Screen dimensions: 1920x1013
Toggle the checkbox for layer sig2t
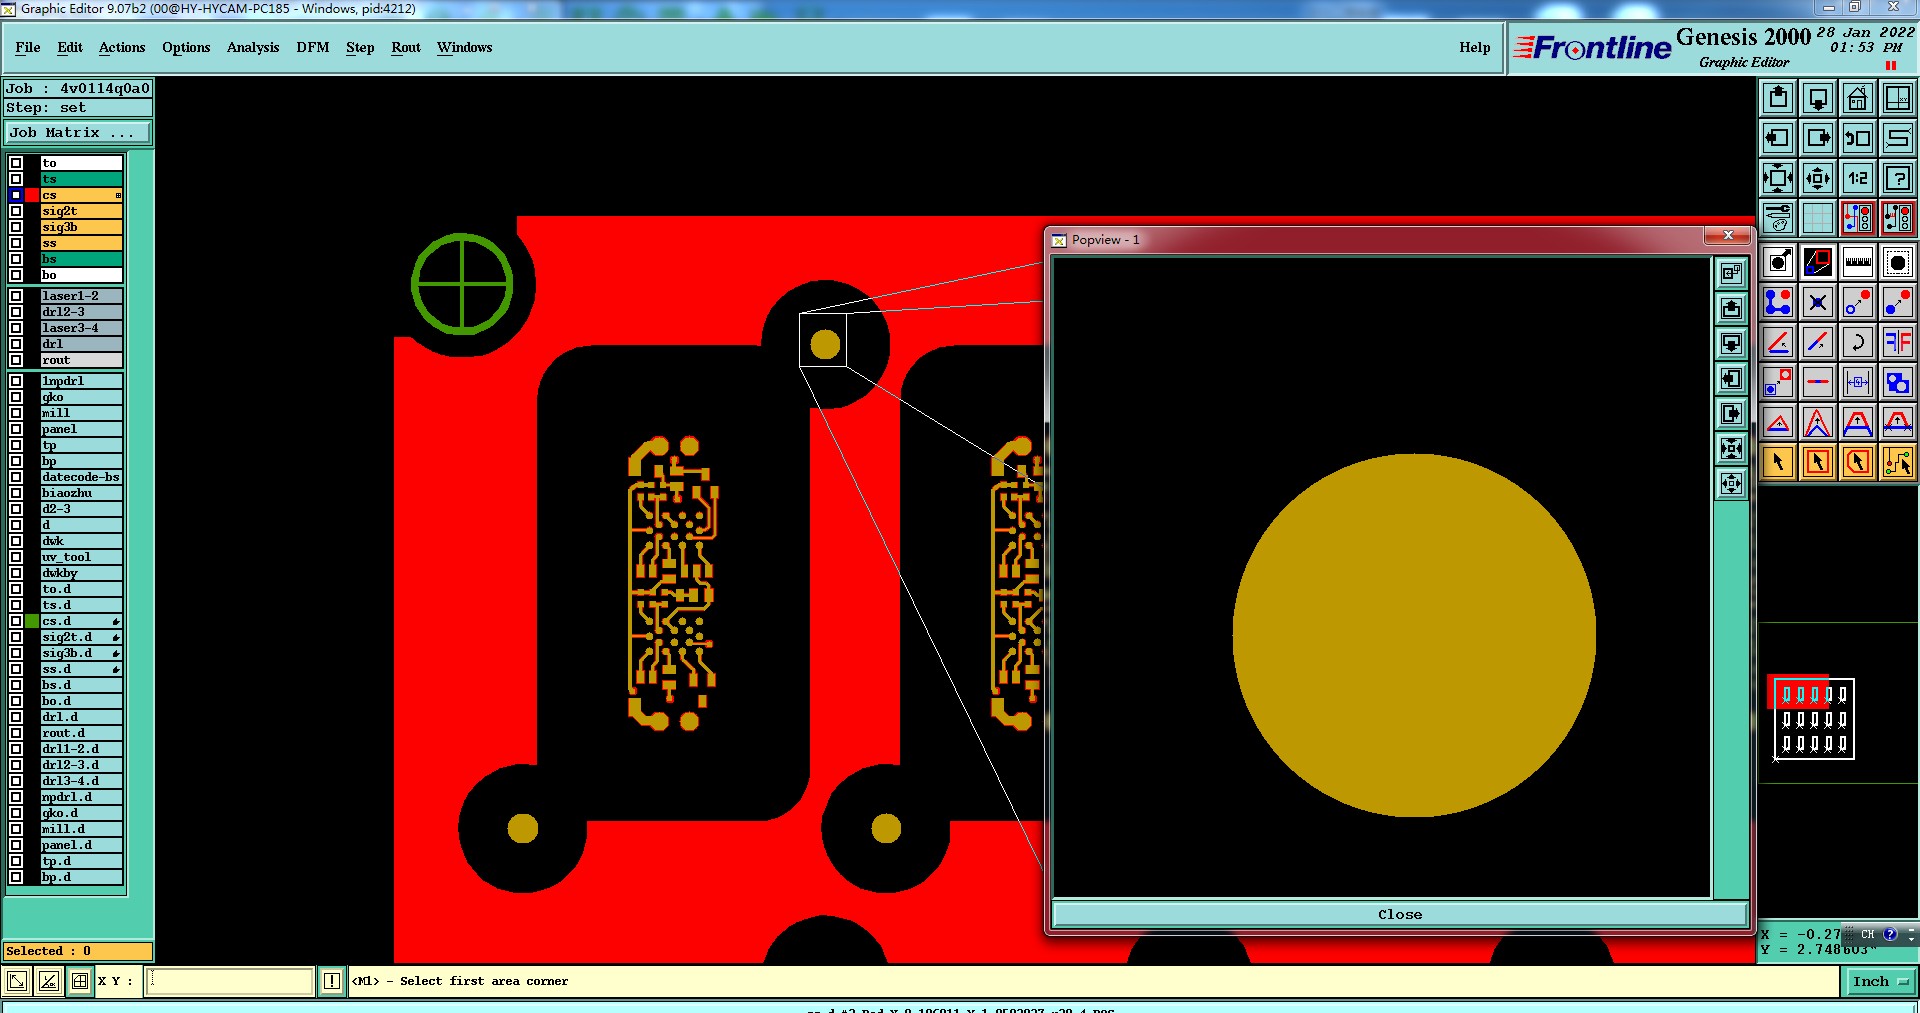click(16, 211)
